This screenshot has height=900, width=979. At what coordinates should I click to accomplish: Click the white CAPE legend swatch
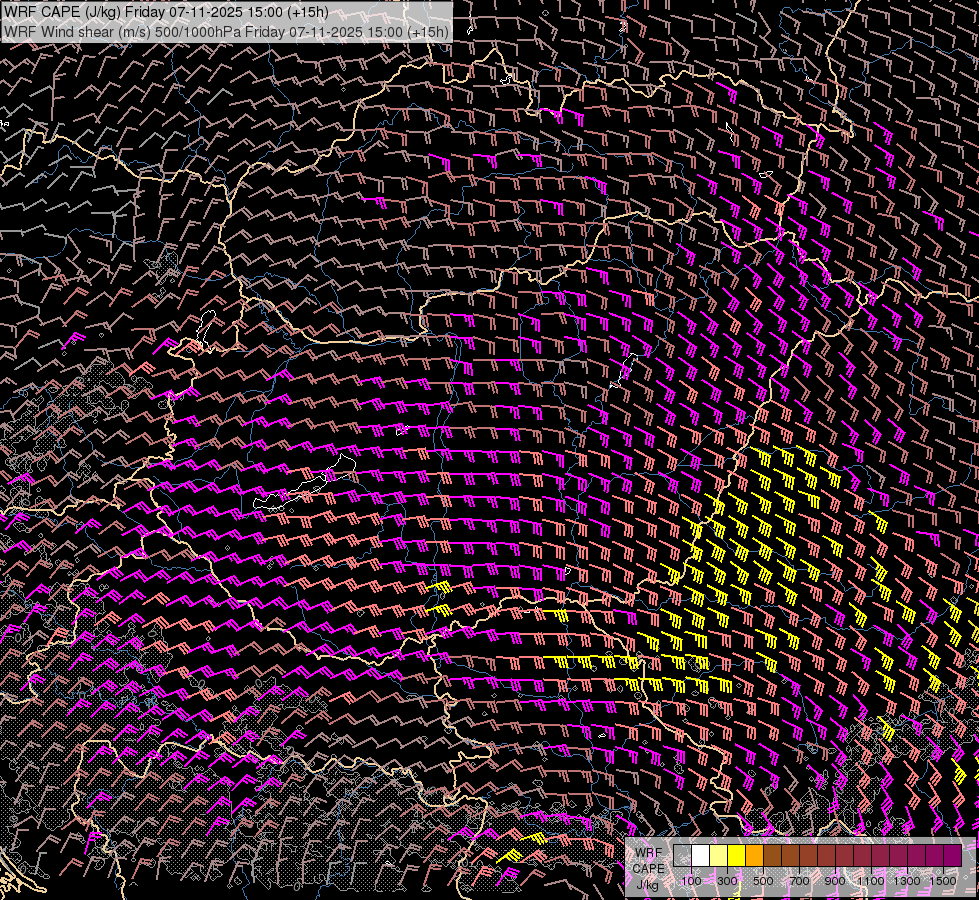[x=700, y=855]
